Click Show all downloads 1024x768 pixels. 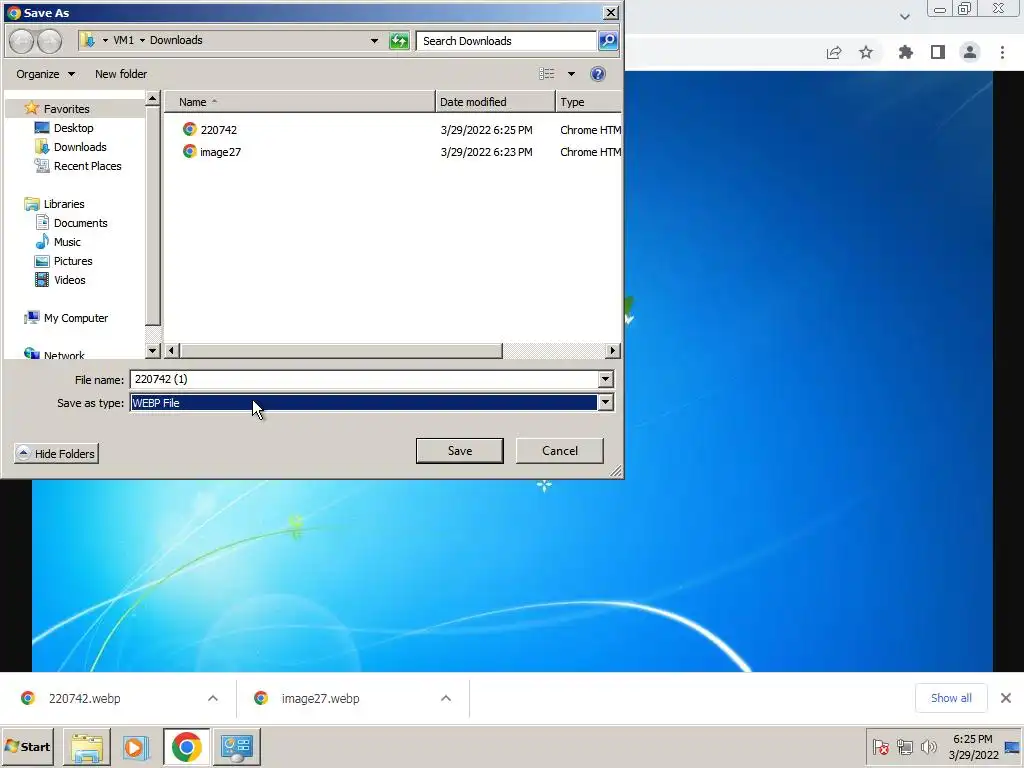tap(951, 698)
